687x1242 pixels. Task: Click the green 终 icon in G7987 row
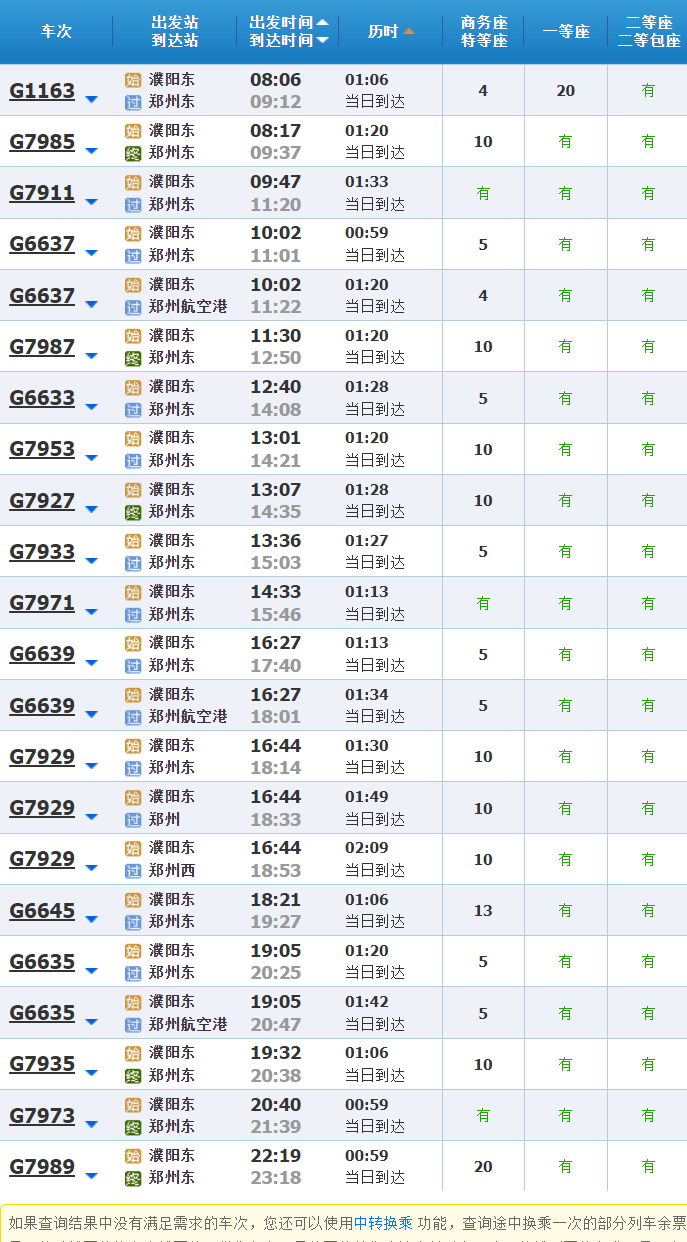(x=133, y=358)
